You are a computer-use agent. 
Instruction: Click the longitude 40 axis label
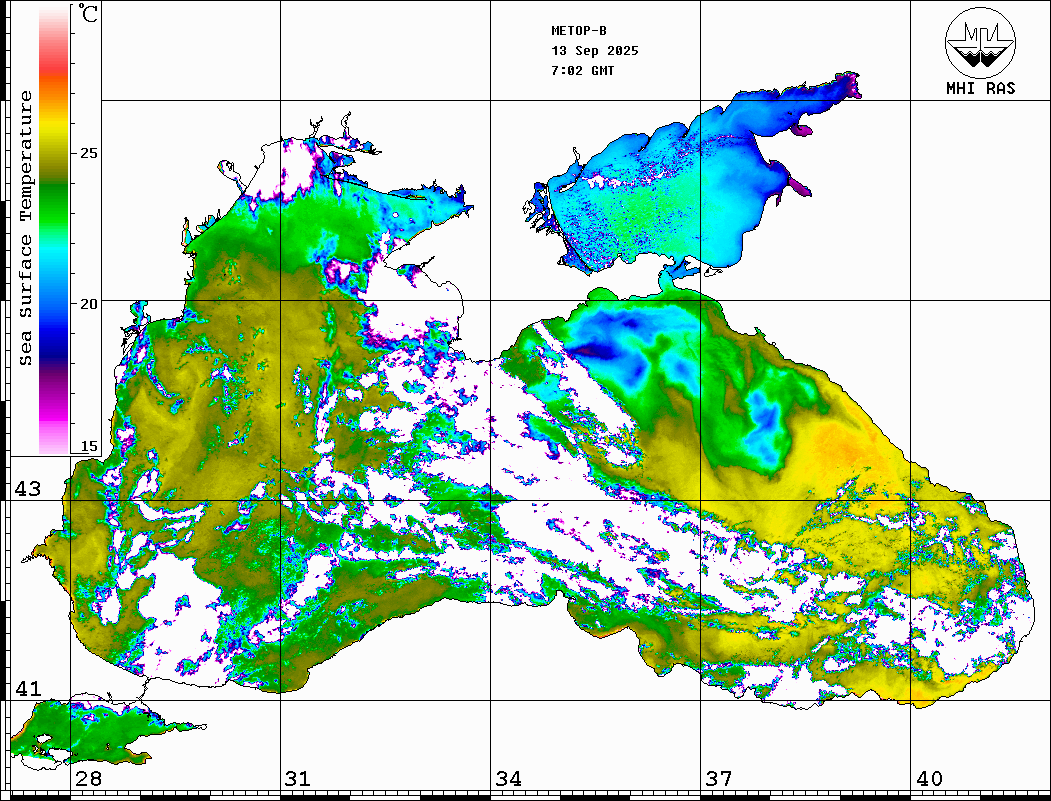pos(929,779)
